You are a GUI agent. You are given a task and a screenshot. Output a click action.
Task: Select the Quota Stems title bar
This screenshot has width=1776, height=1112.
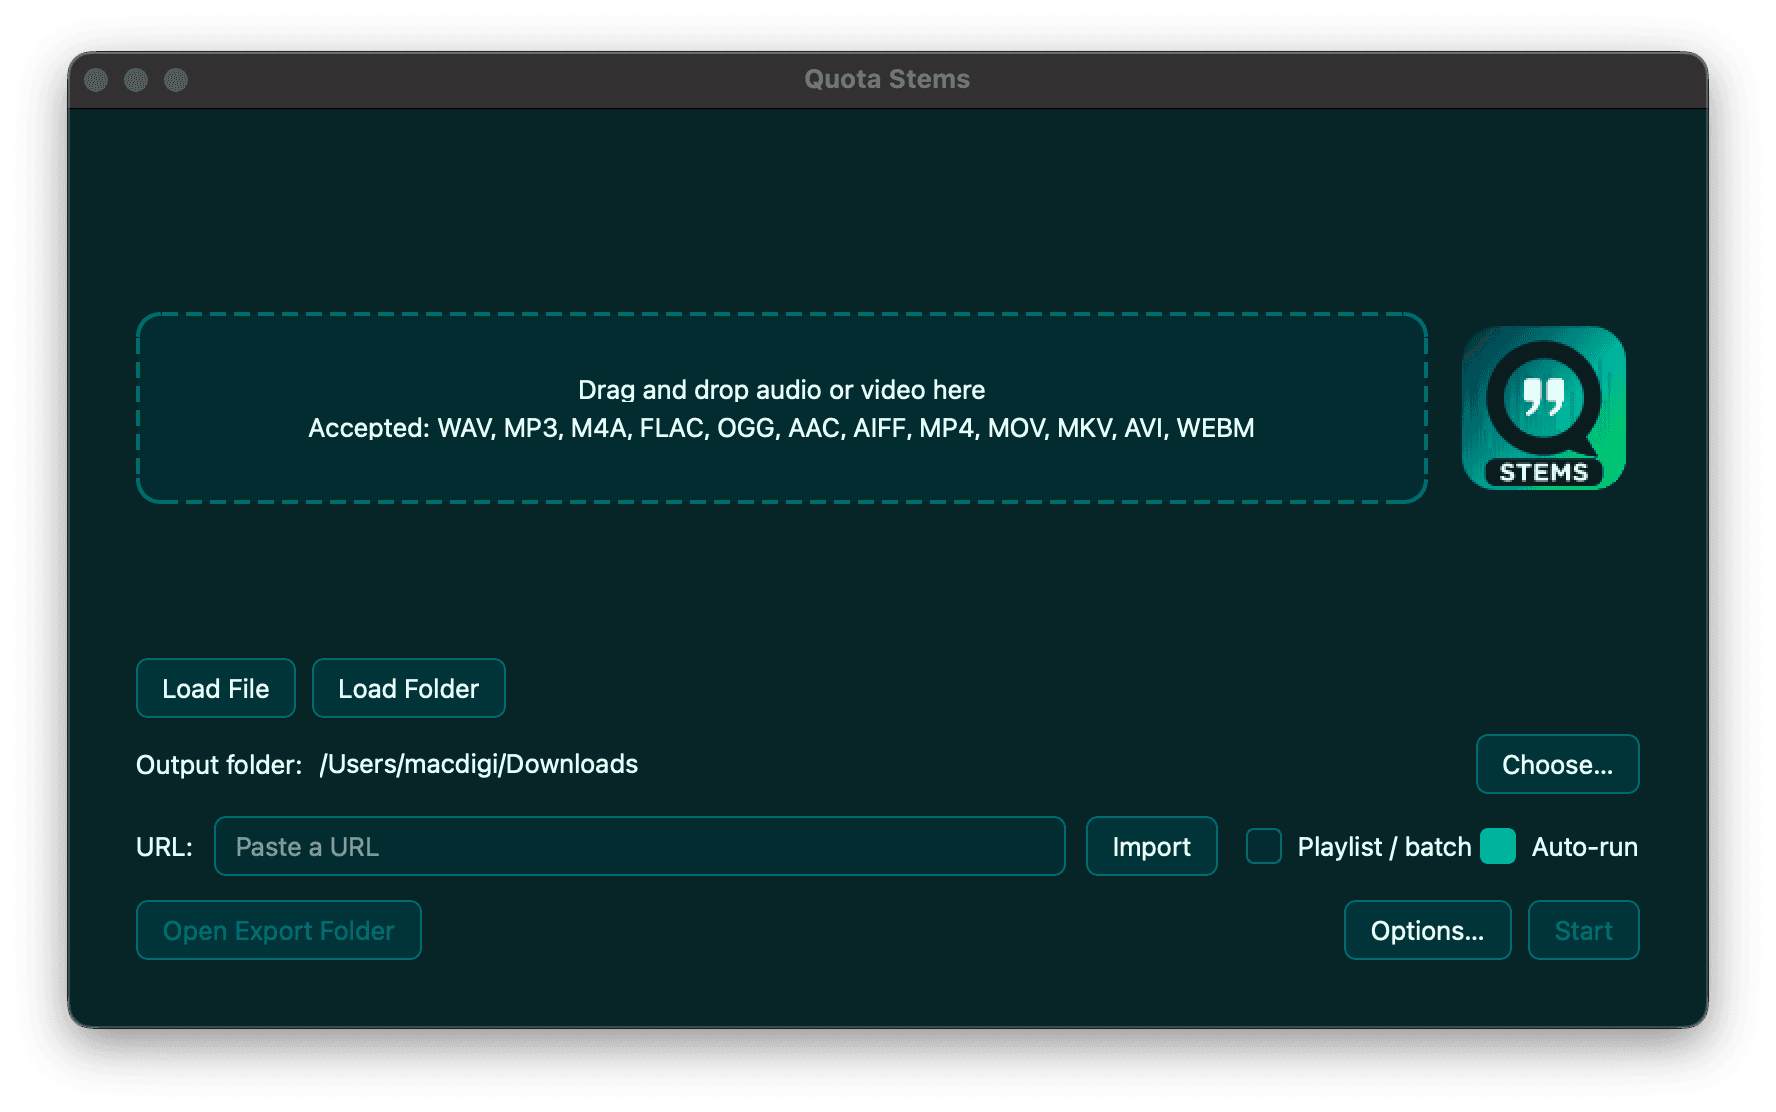point(886,79)
